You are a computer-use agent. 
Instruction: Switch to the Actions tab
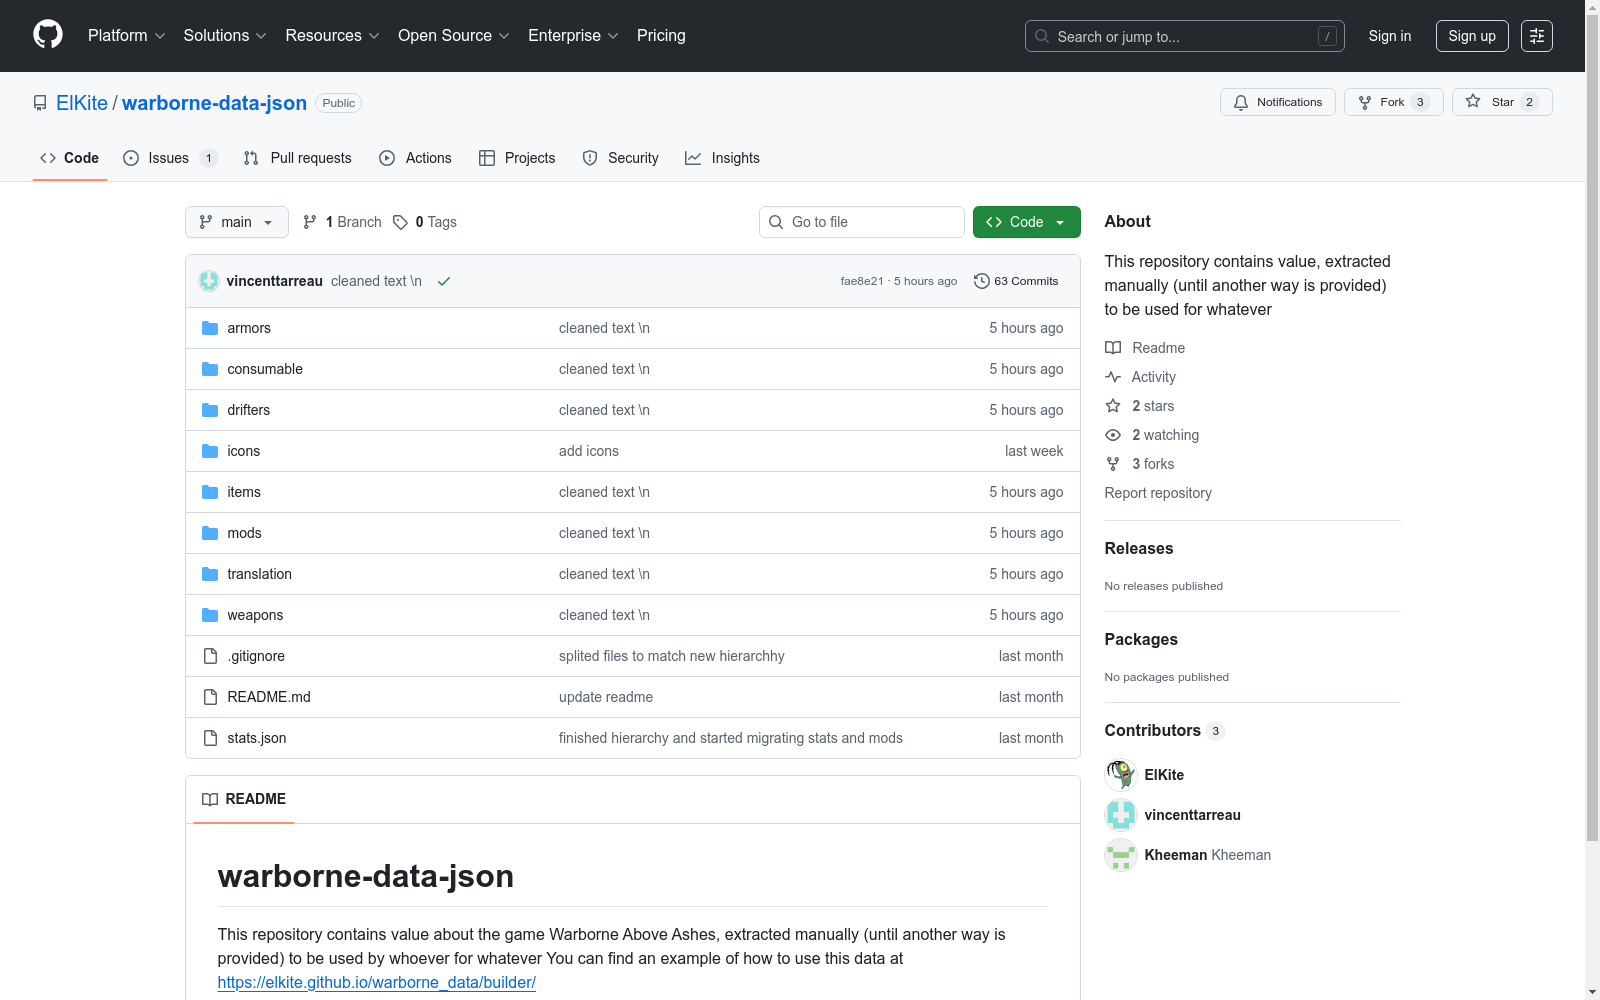416,158
